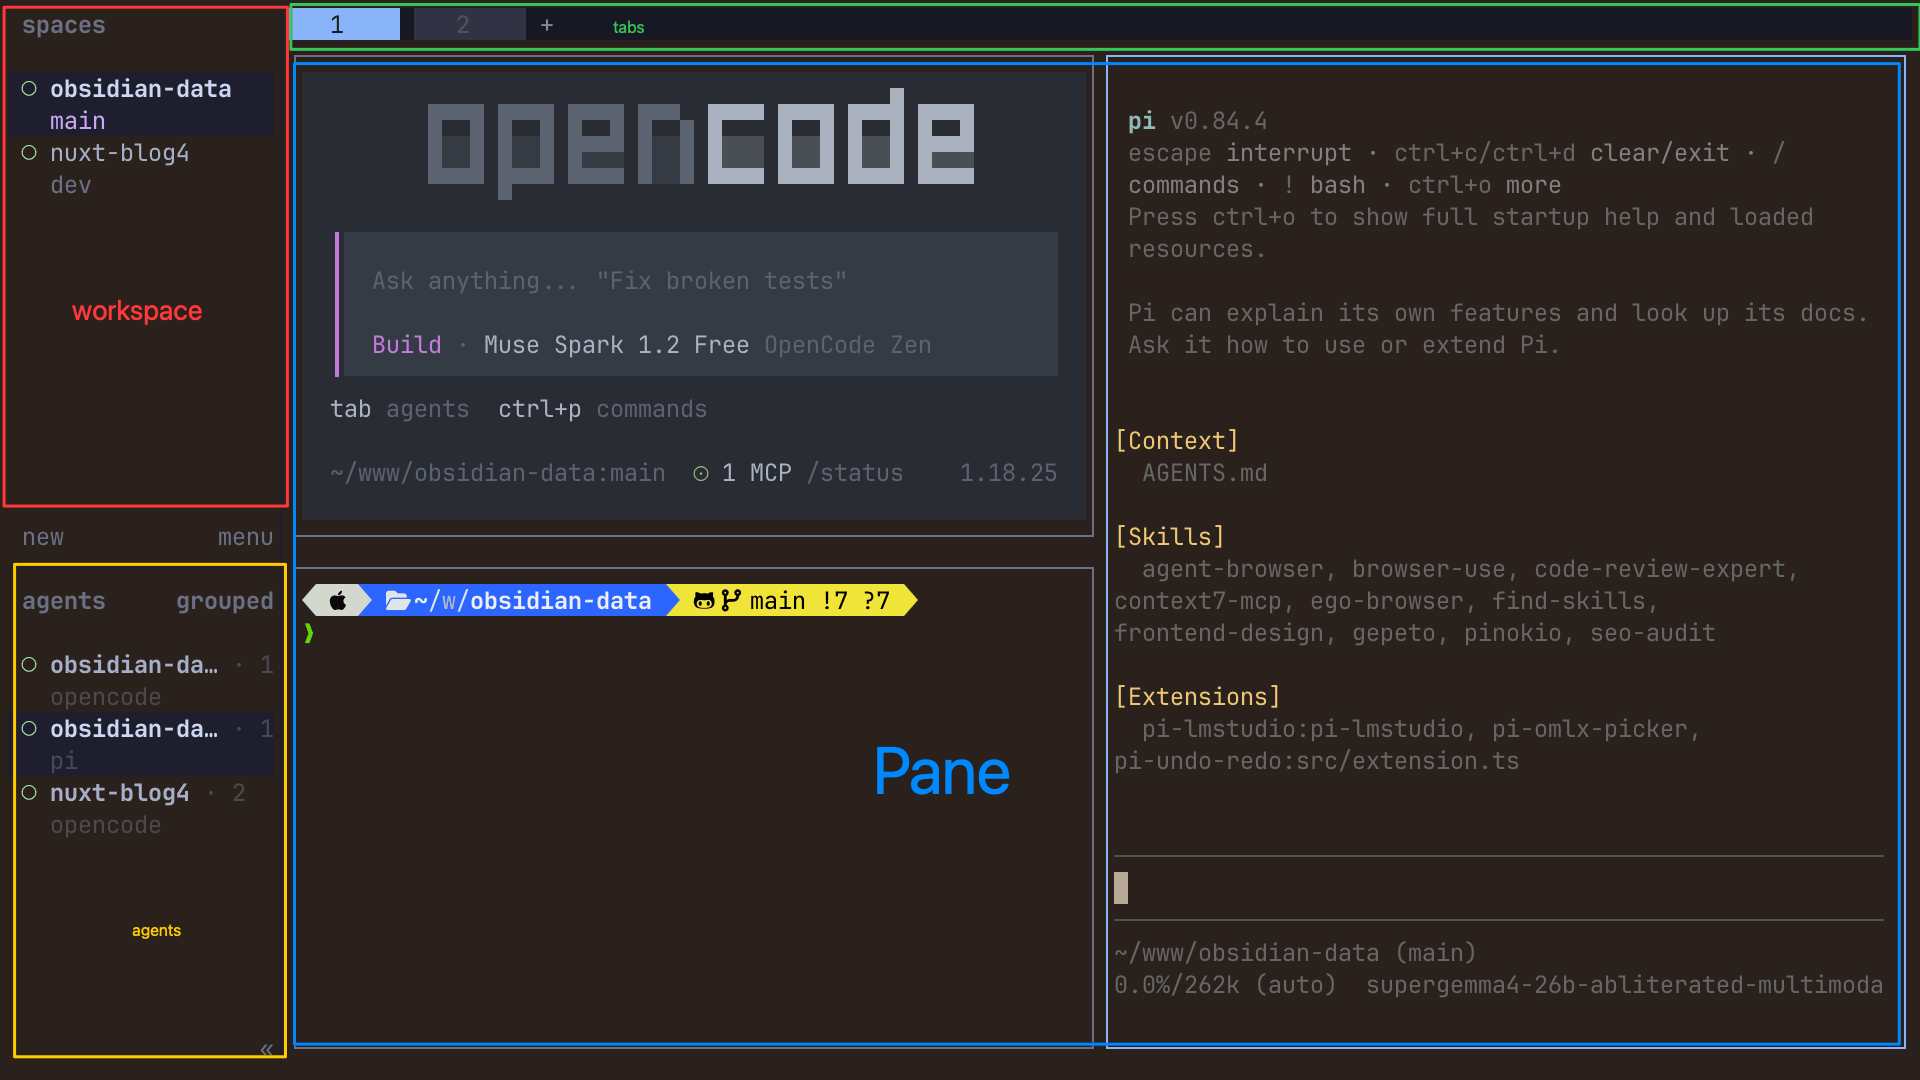The image size is (1920, 1080).
Task: Click the '[Extensions]' section heading
Action: point(1198,697)
